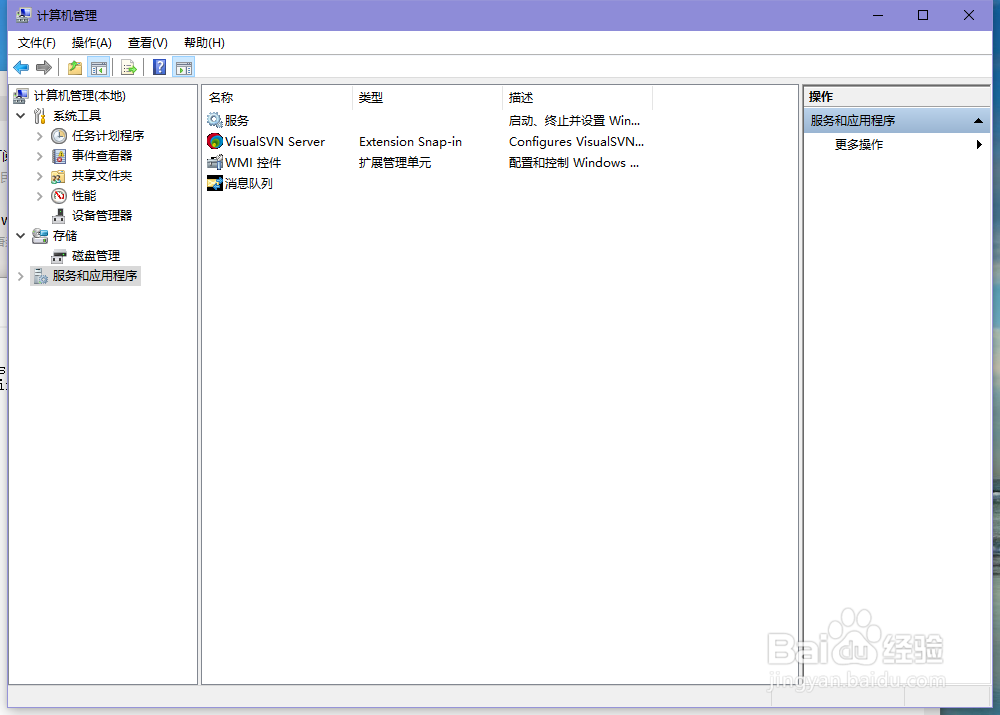Viewport: 1000px width, 715px height.
Task: Click the window title bar app icon
Action: [x=24, y=15]
